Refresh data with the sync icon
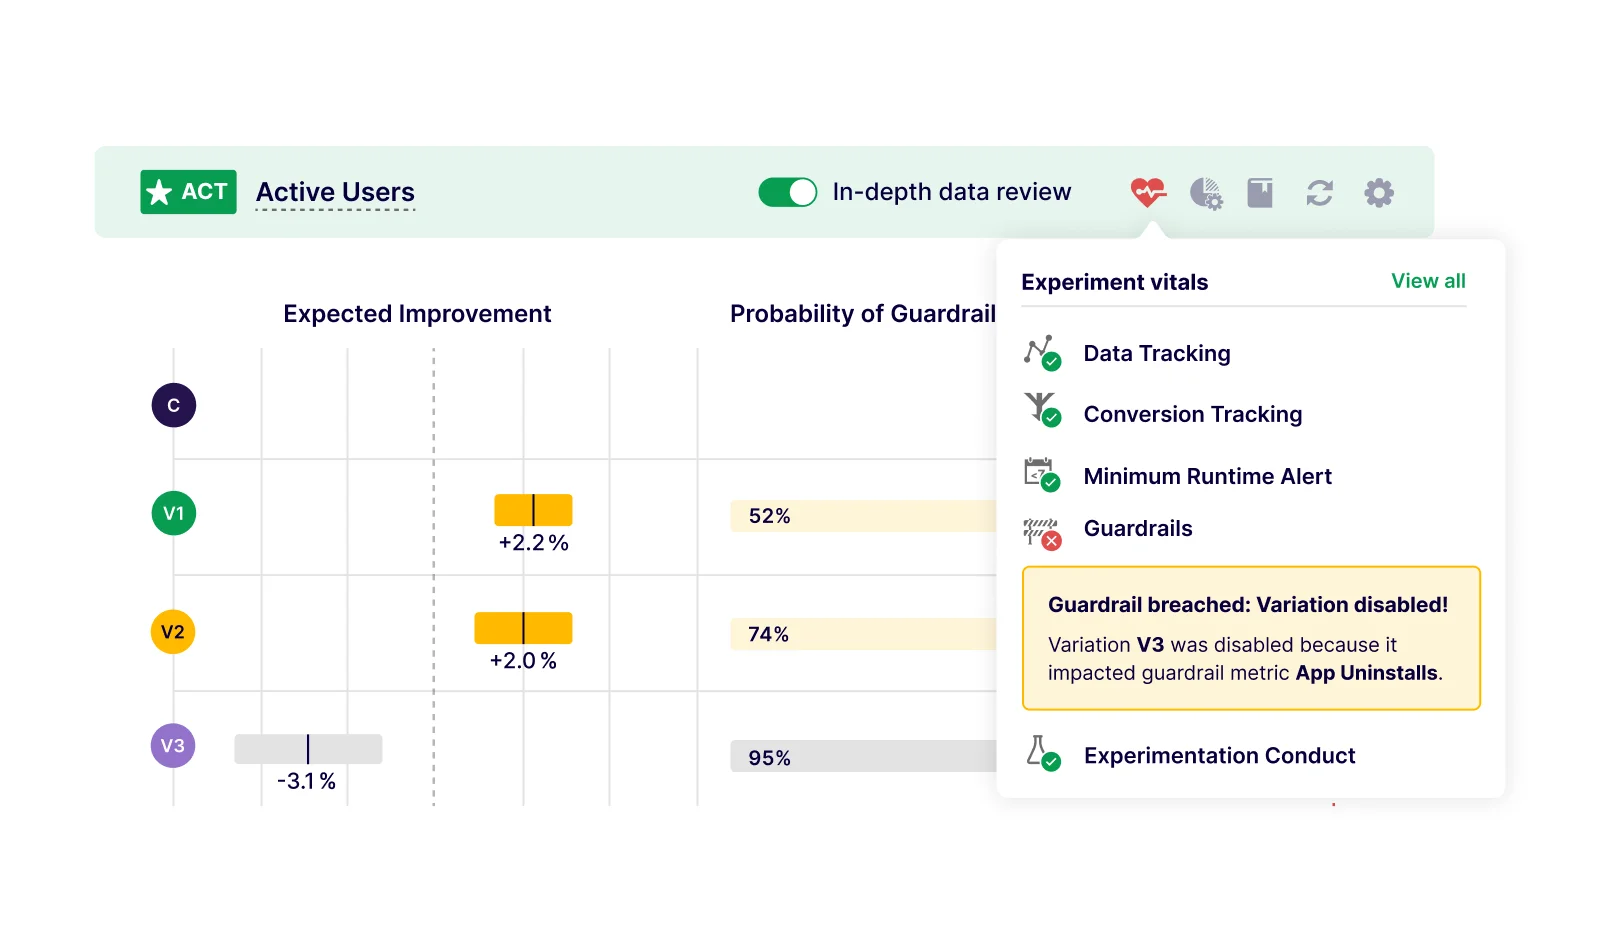This screenshot has width=1600, height=952. (1320, 191)
